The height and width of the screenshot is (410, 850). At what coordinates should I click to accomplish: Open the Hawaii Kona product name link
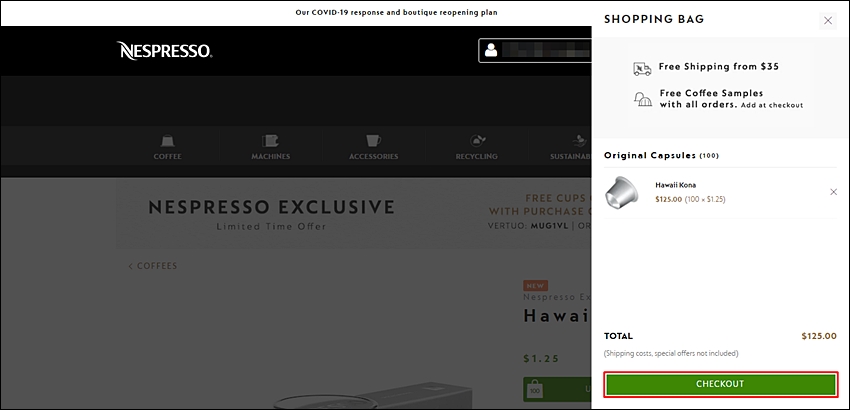coord(675,185)
